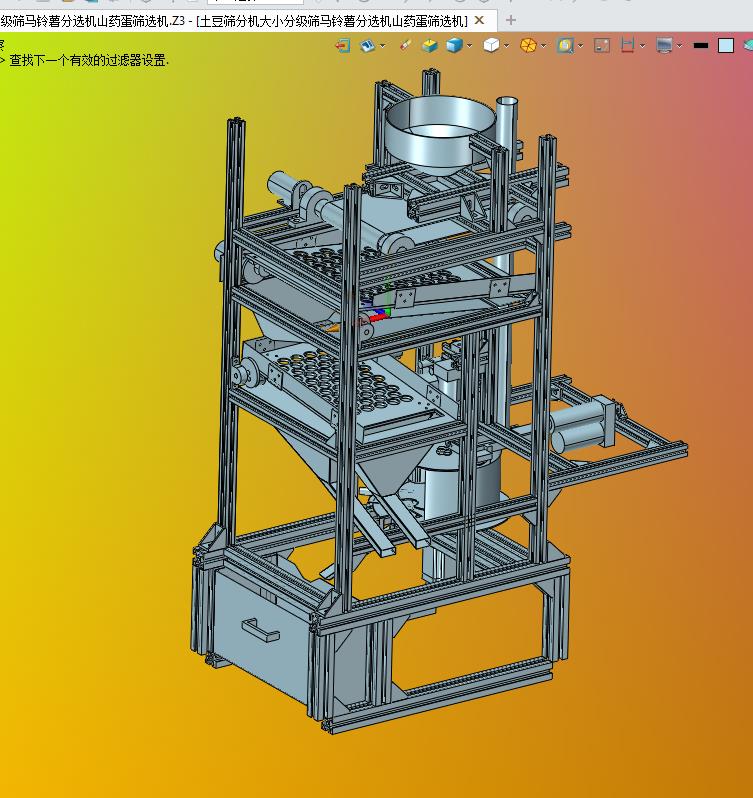Click the dimension measurement icon
Viewport: 753px width, 798px height.
(x=627, y=45)
